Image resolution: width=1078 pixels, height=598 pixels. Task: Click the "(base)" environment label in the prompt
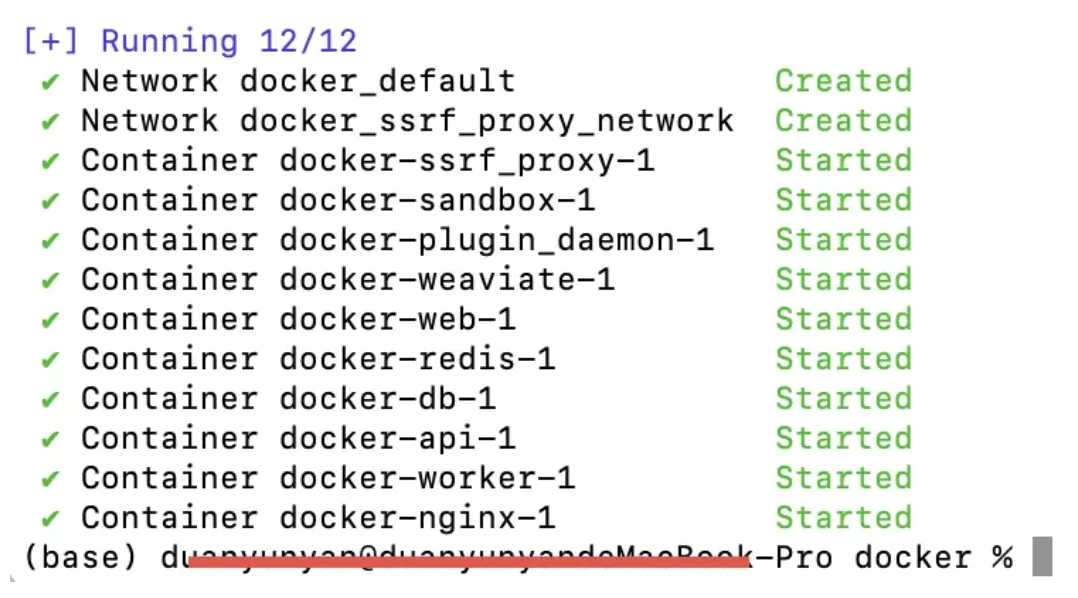coord(79,557)
